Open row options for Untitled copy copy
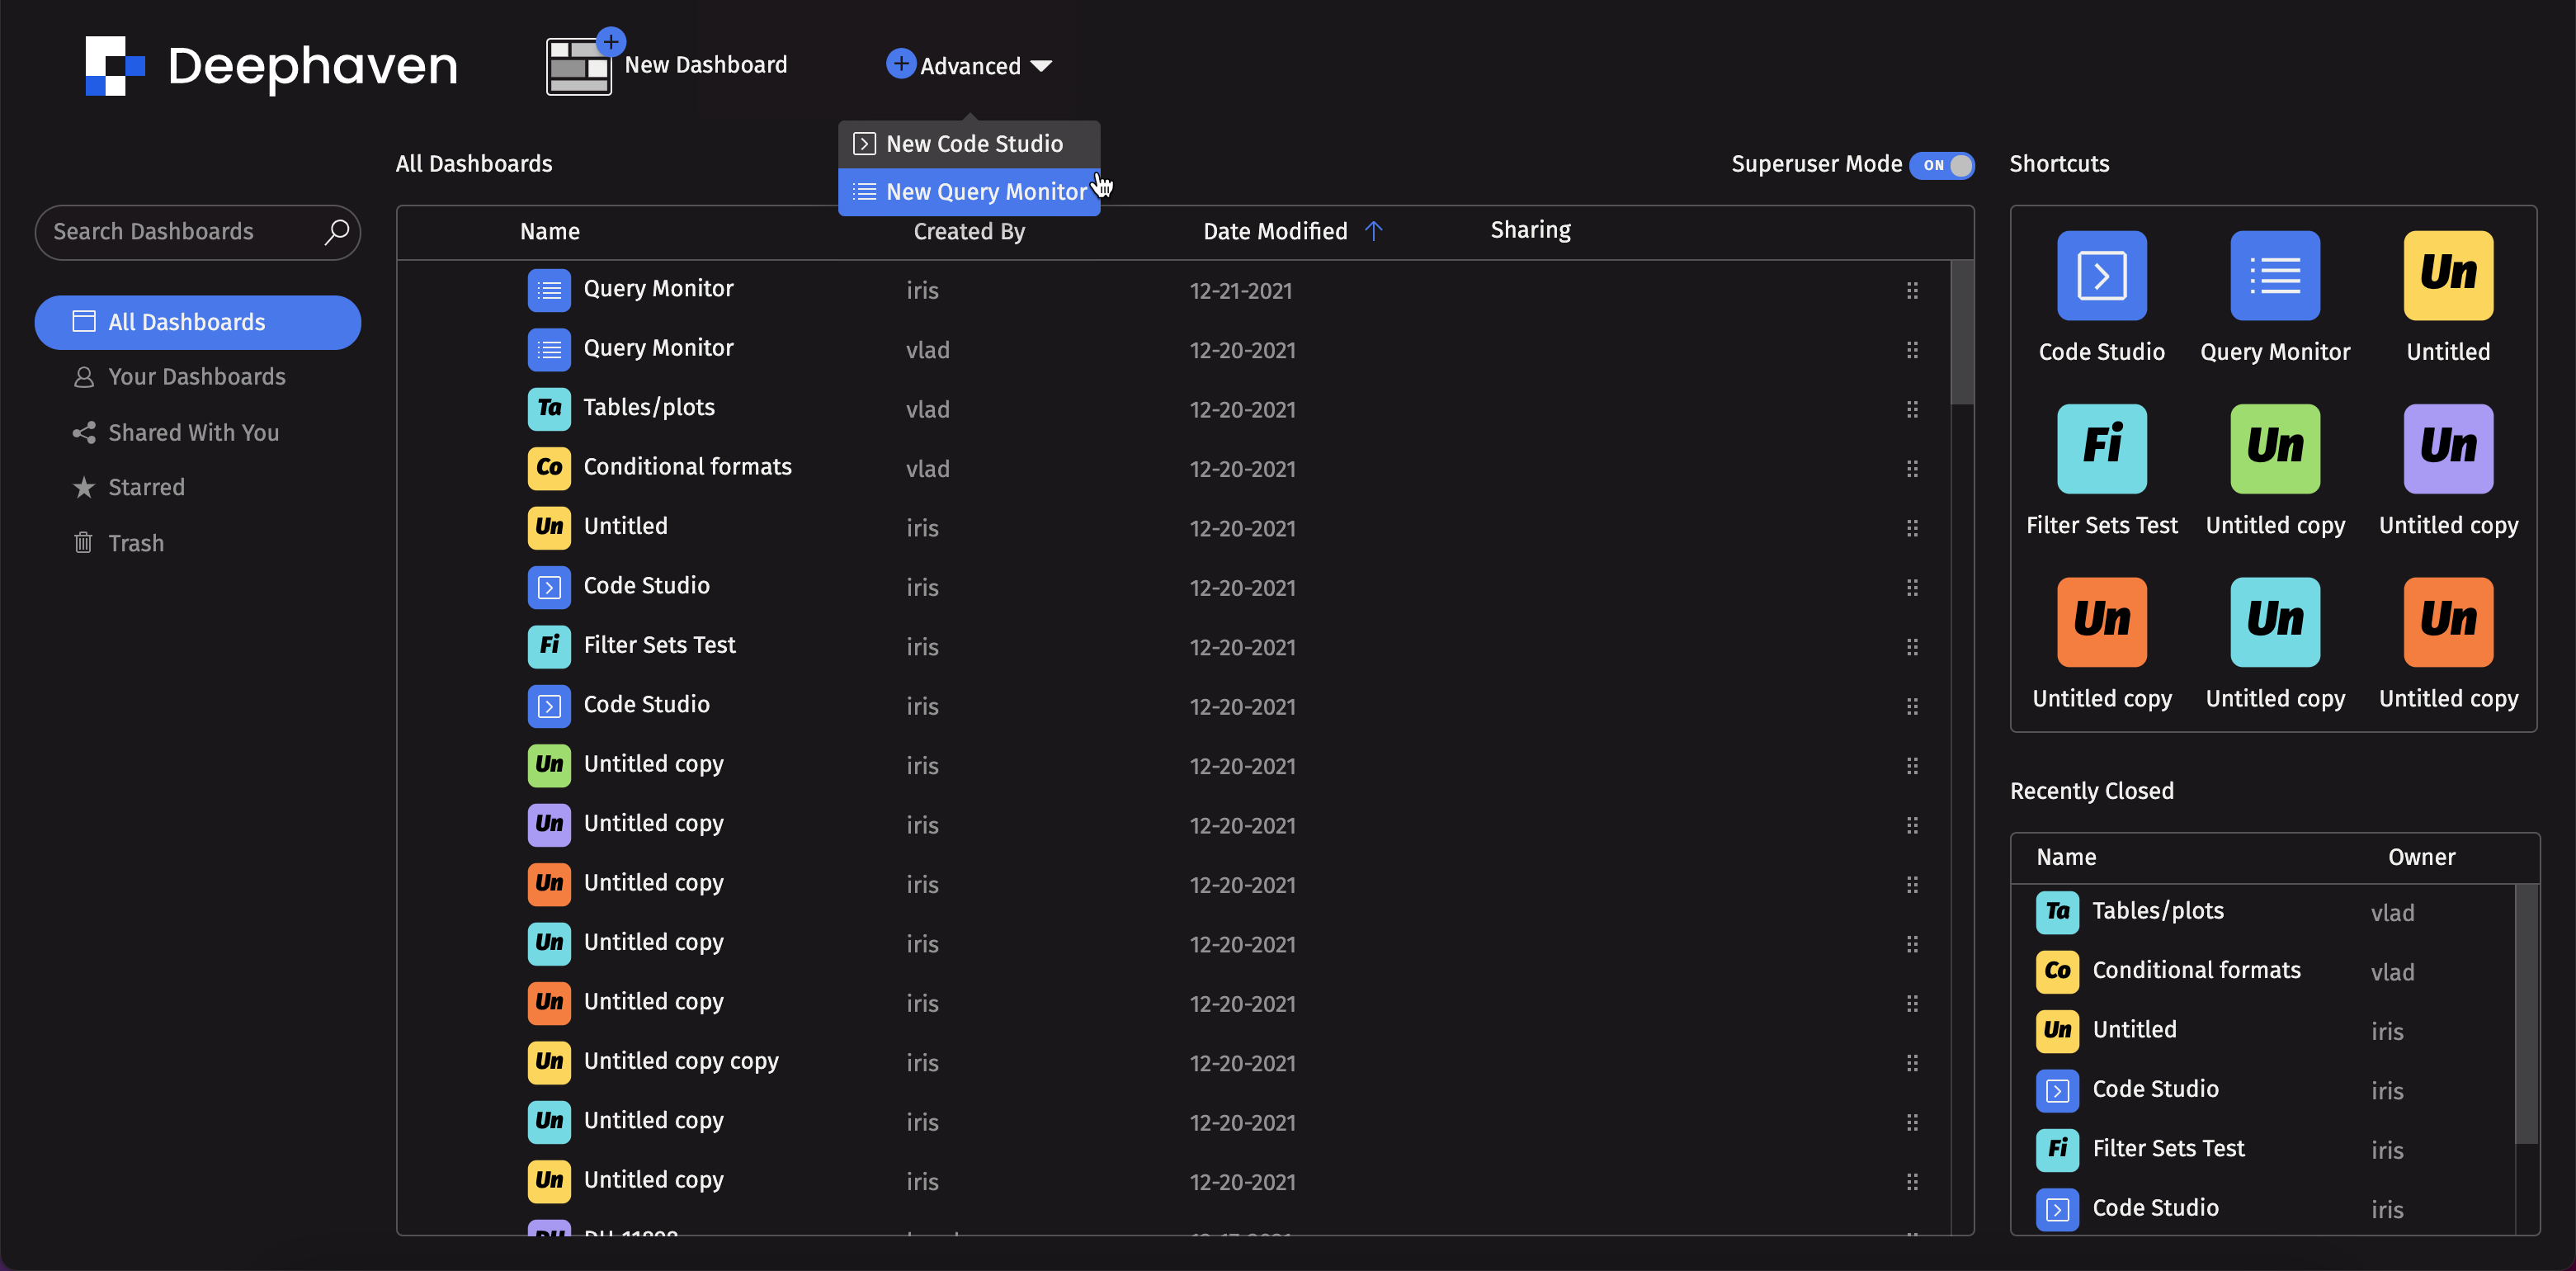The height and width of the screenshot is (1271, 2576). pos(1911,1063)
